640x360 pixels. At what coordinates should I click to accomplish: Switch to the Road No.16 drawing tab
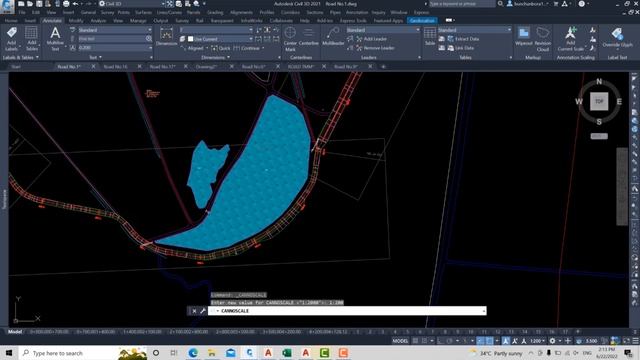coord(115,67)
